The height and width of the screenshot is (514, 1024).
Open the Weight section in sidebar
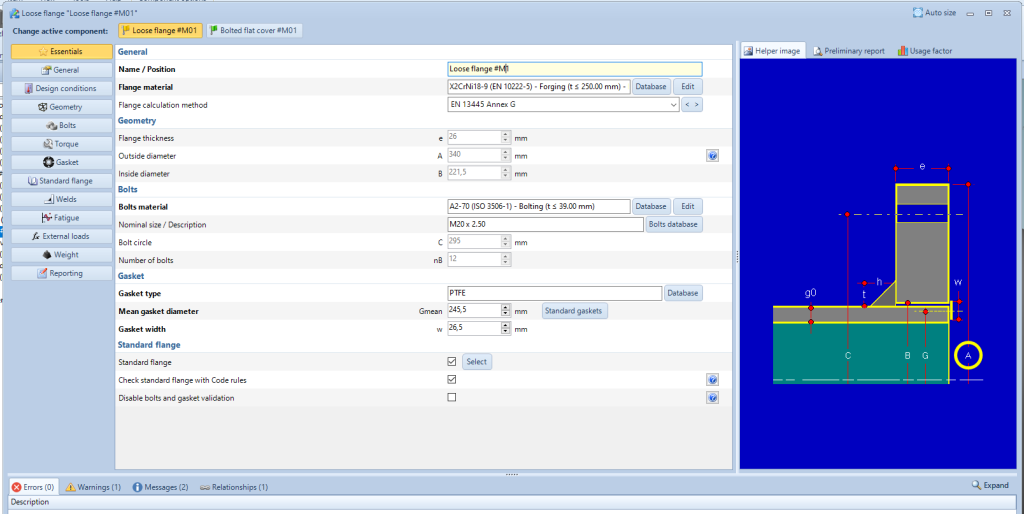[61, 254]
